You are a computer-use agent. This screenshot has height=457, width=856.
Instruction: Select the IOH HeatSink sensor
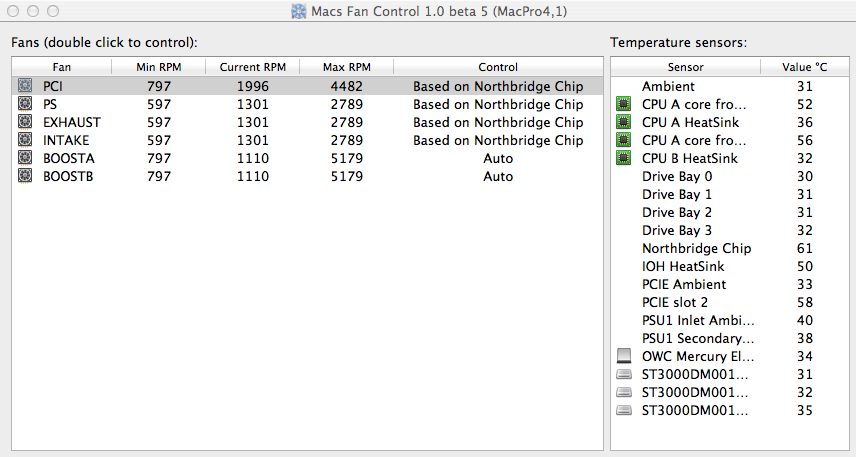[x=730, y=266]
